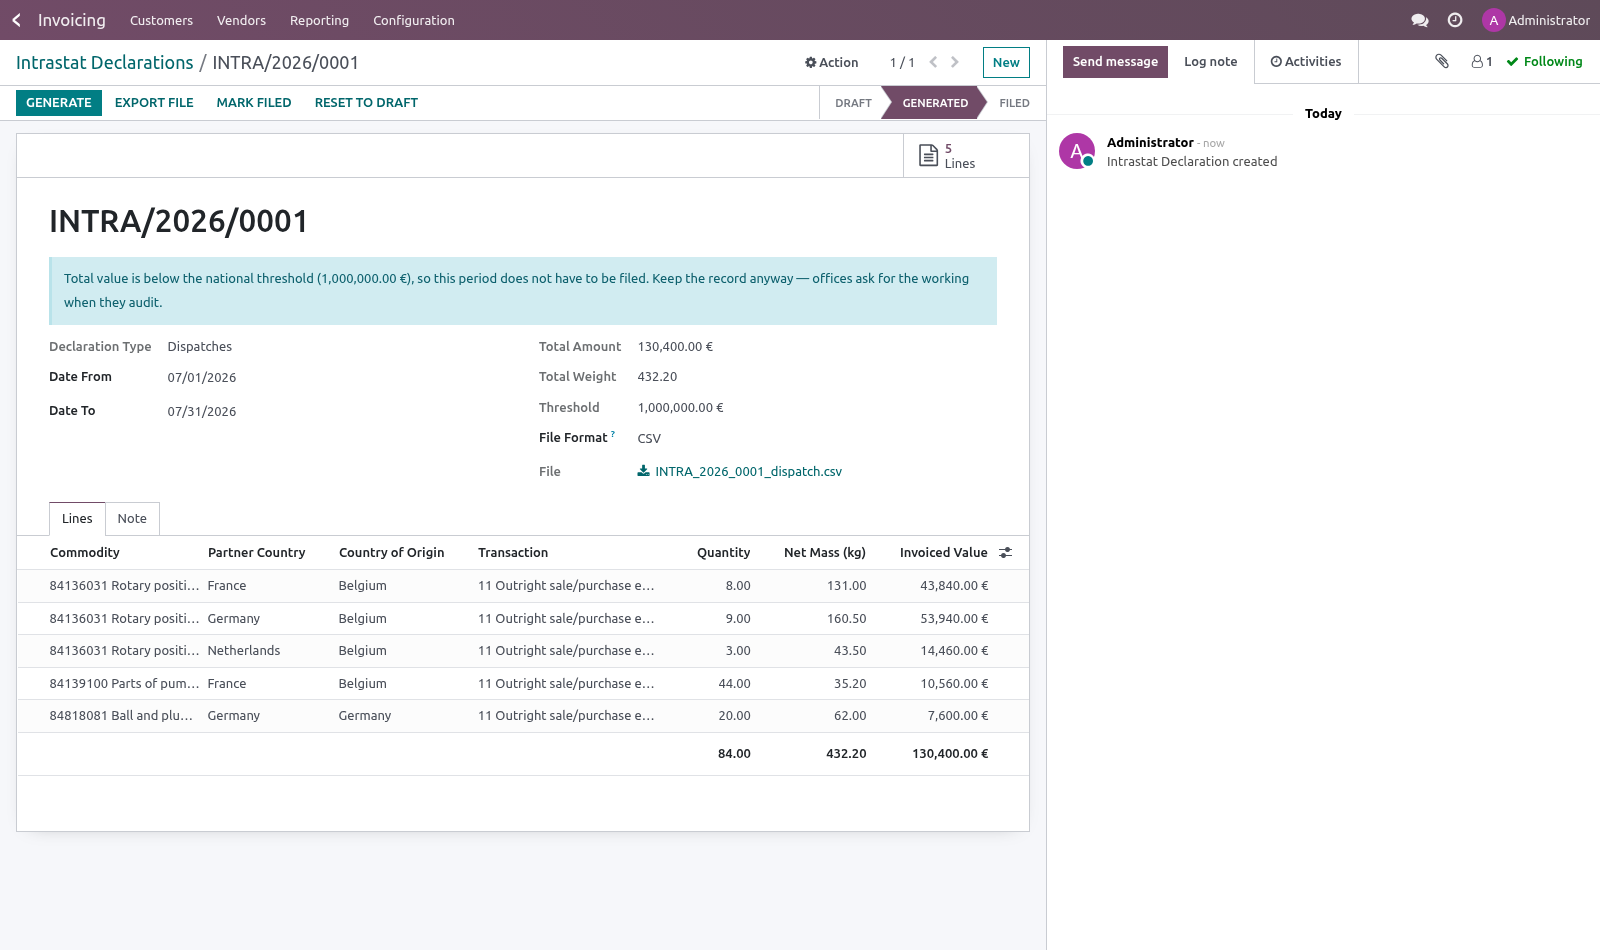The width and height of the screenshot is (1600, 950).
Task: Open the Vendors menu
Action: (241, 20)
